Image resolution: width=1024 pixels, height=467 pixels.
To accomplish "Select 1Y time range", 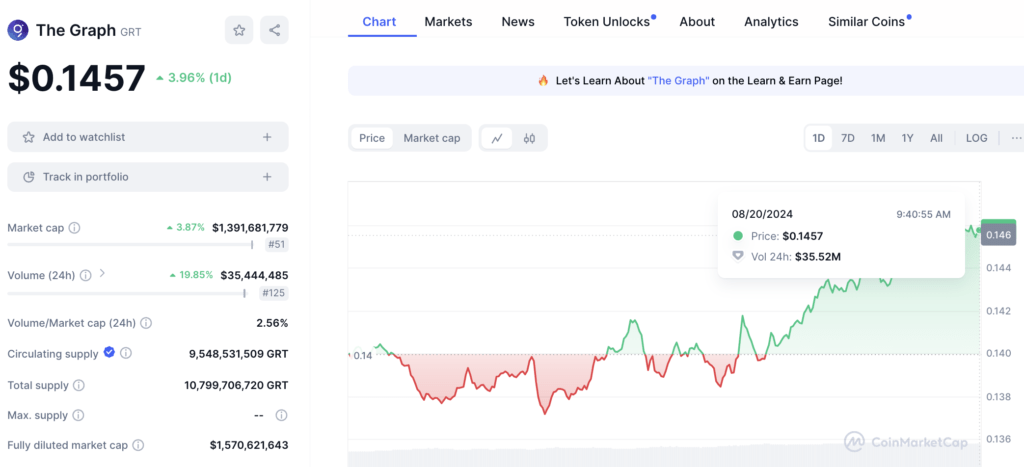I will click(908, 138).
